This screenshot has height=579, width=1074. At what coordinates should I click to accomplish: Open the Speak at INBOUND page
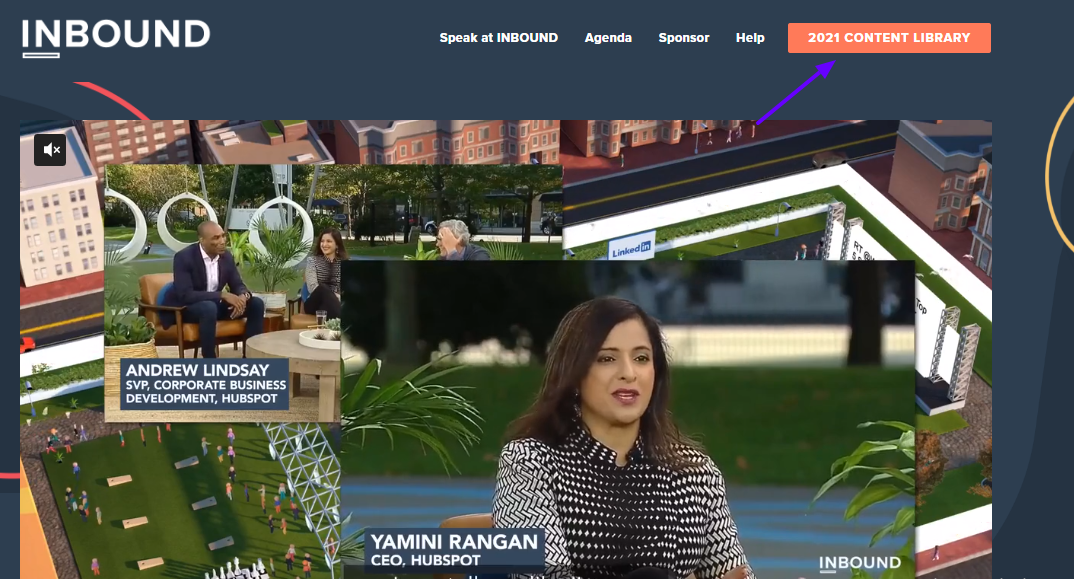click(x=498, y=38)
